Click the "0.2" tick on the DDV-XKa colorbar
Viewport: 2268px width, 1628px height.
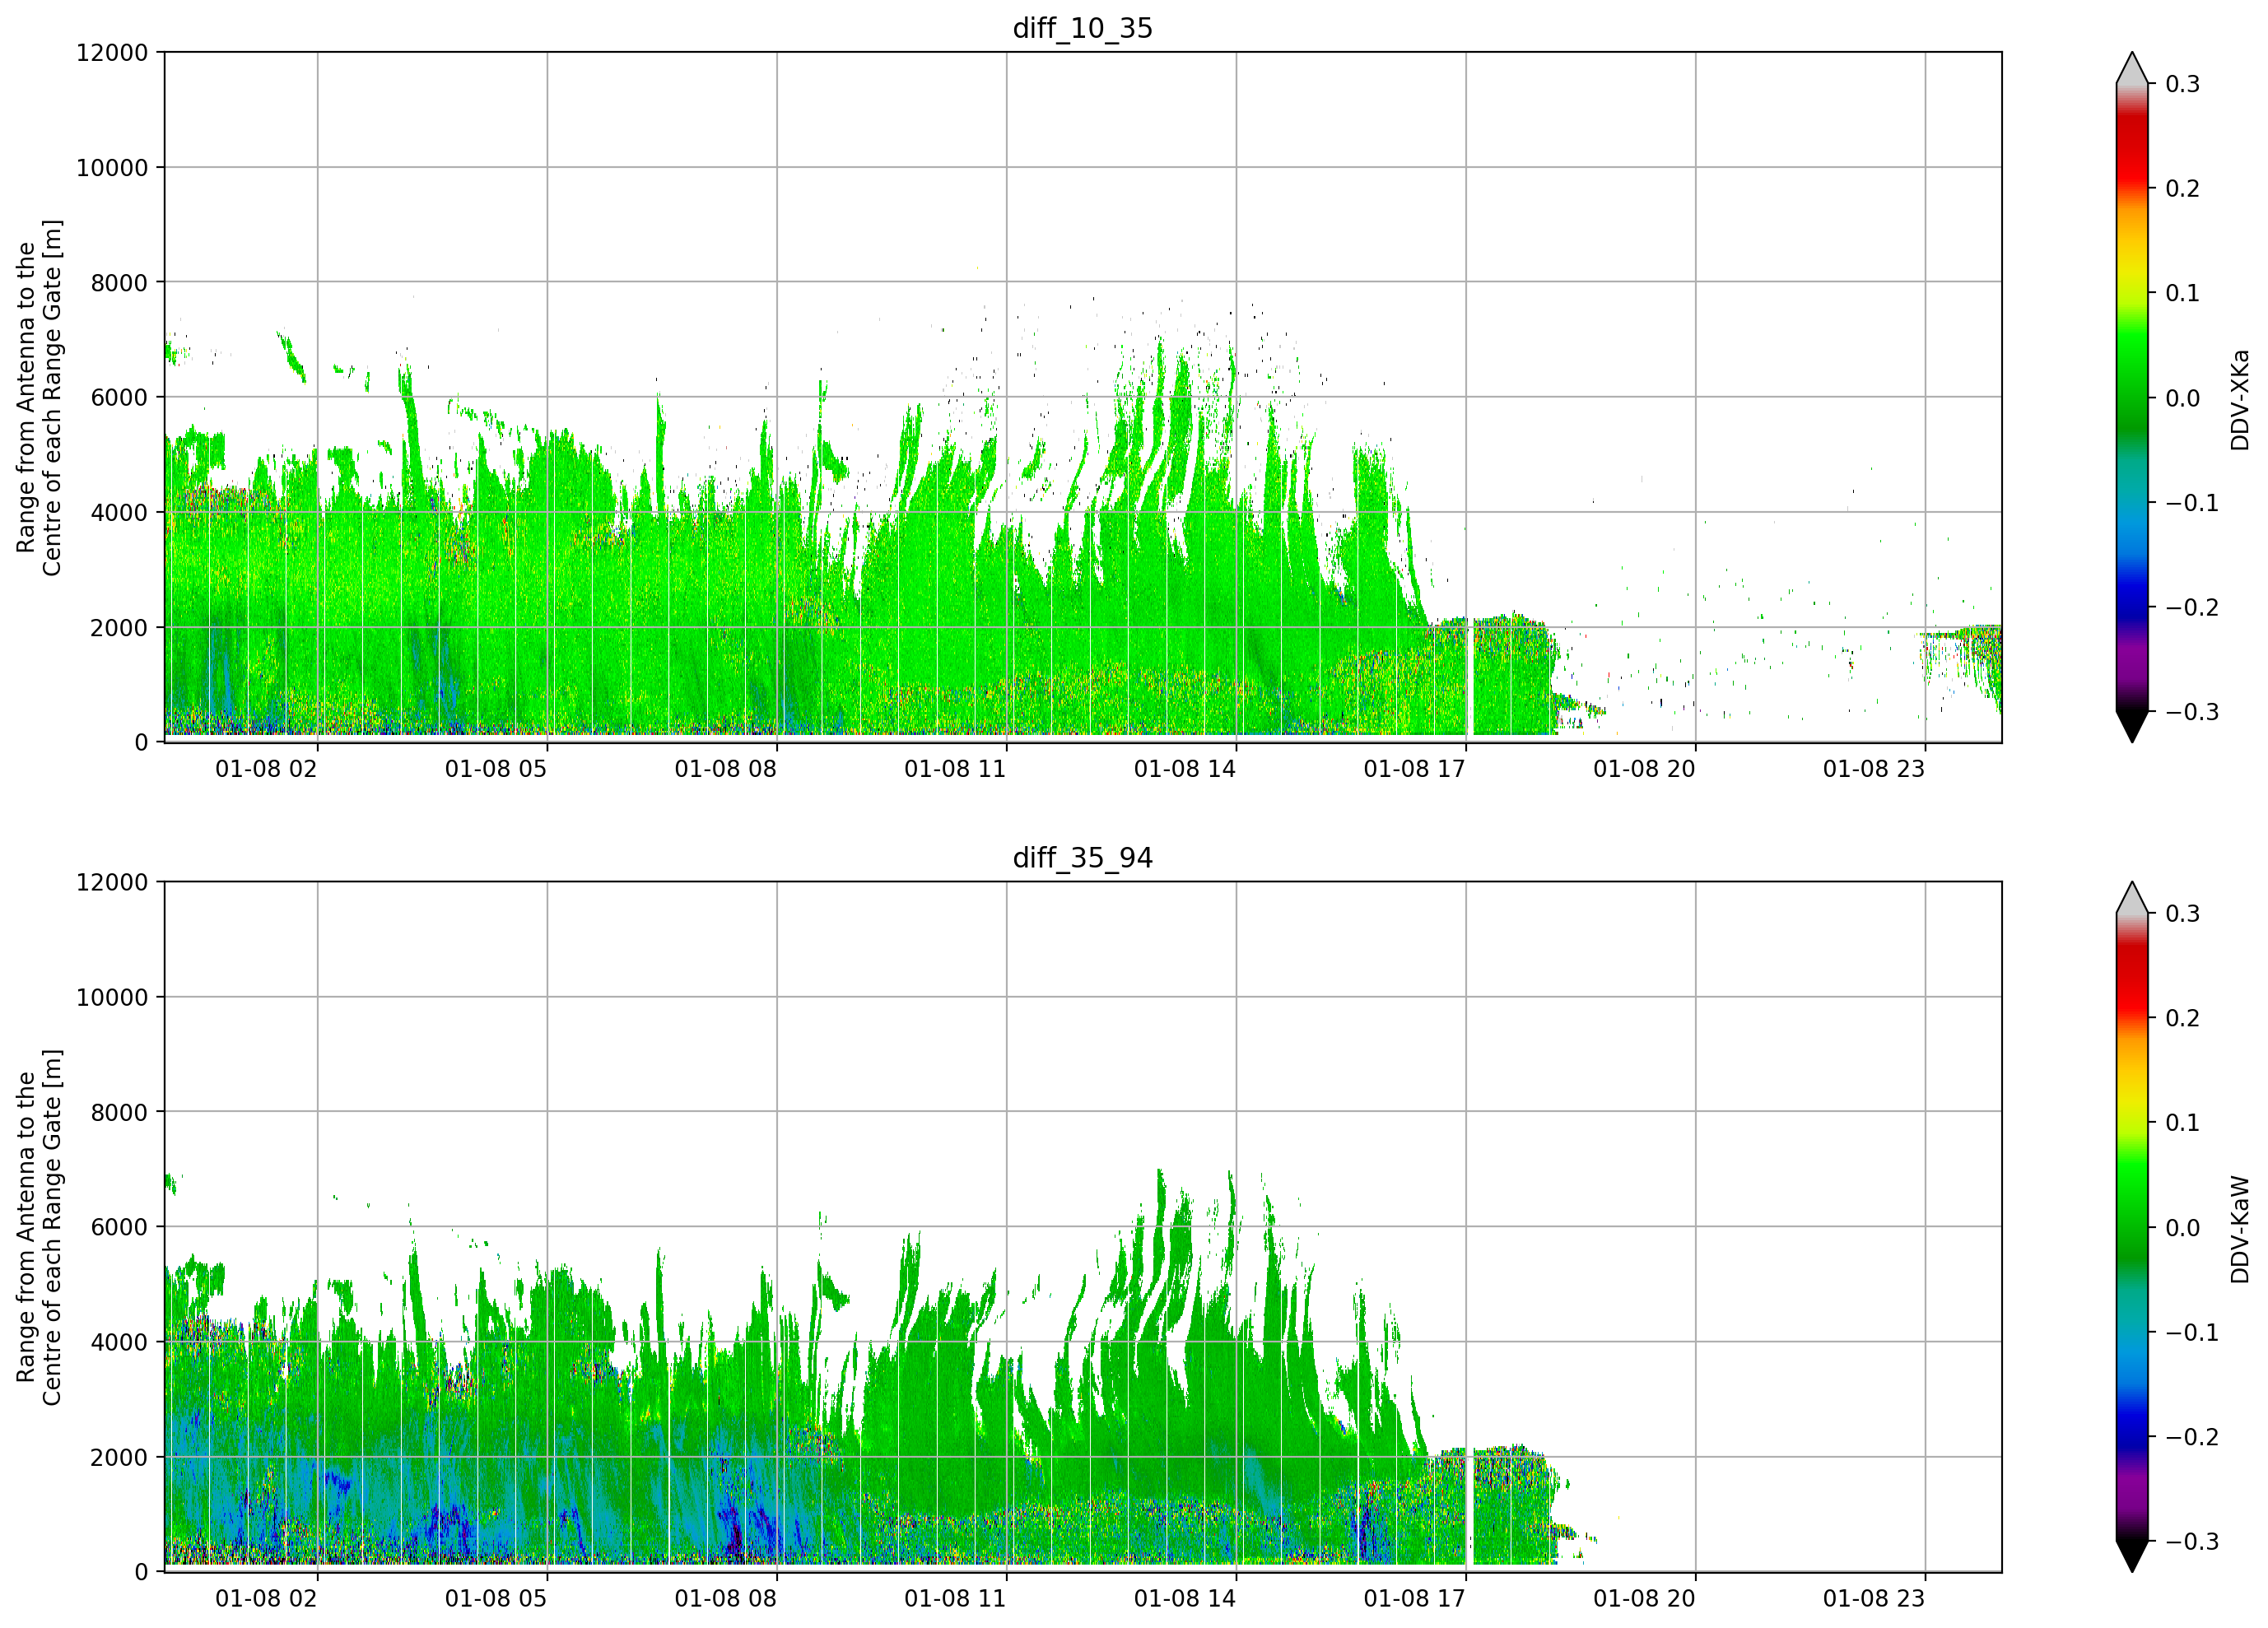click(2183, 189)
